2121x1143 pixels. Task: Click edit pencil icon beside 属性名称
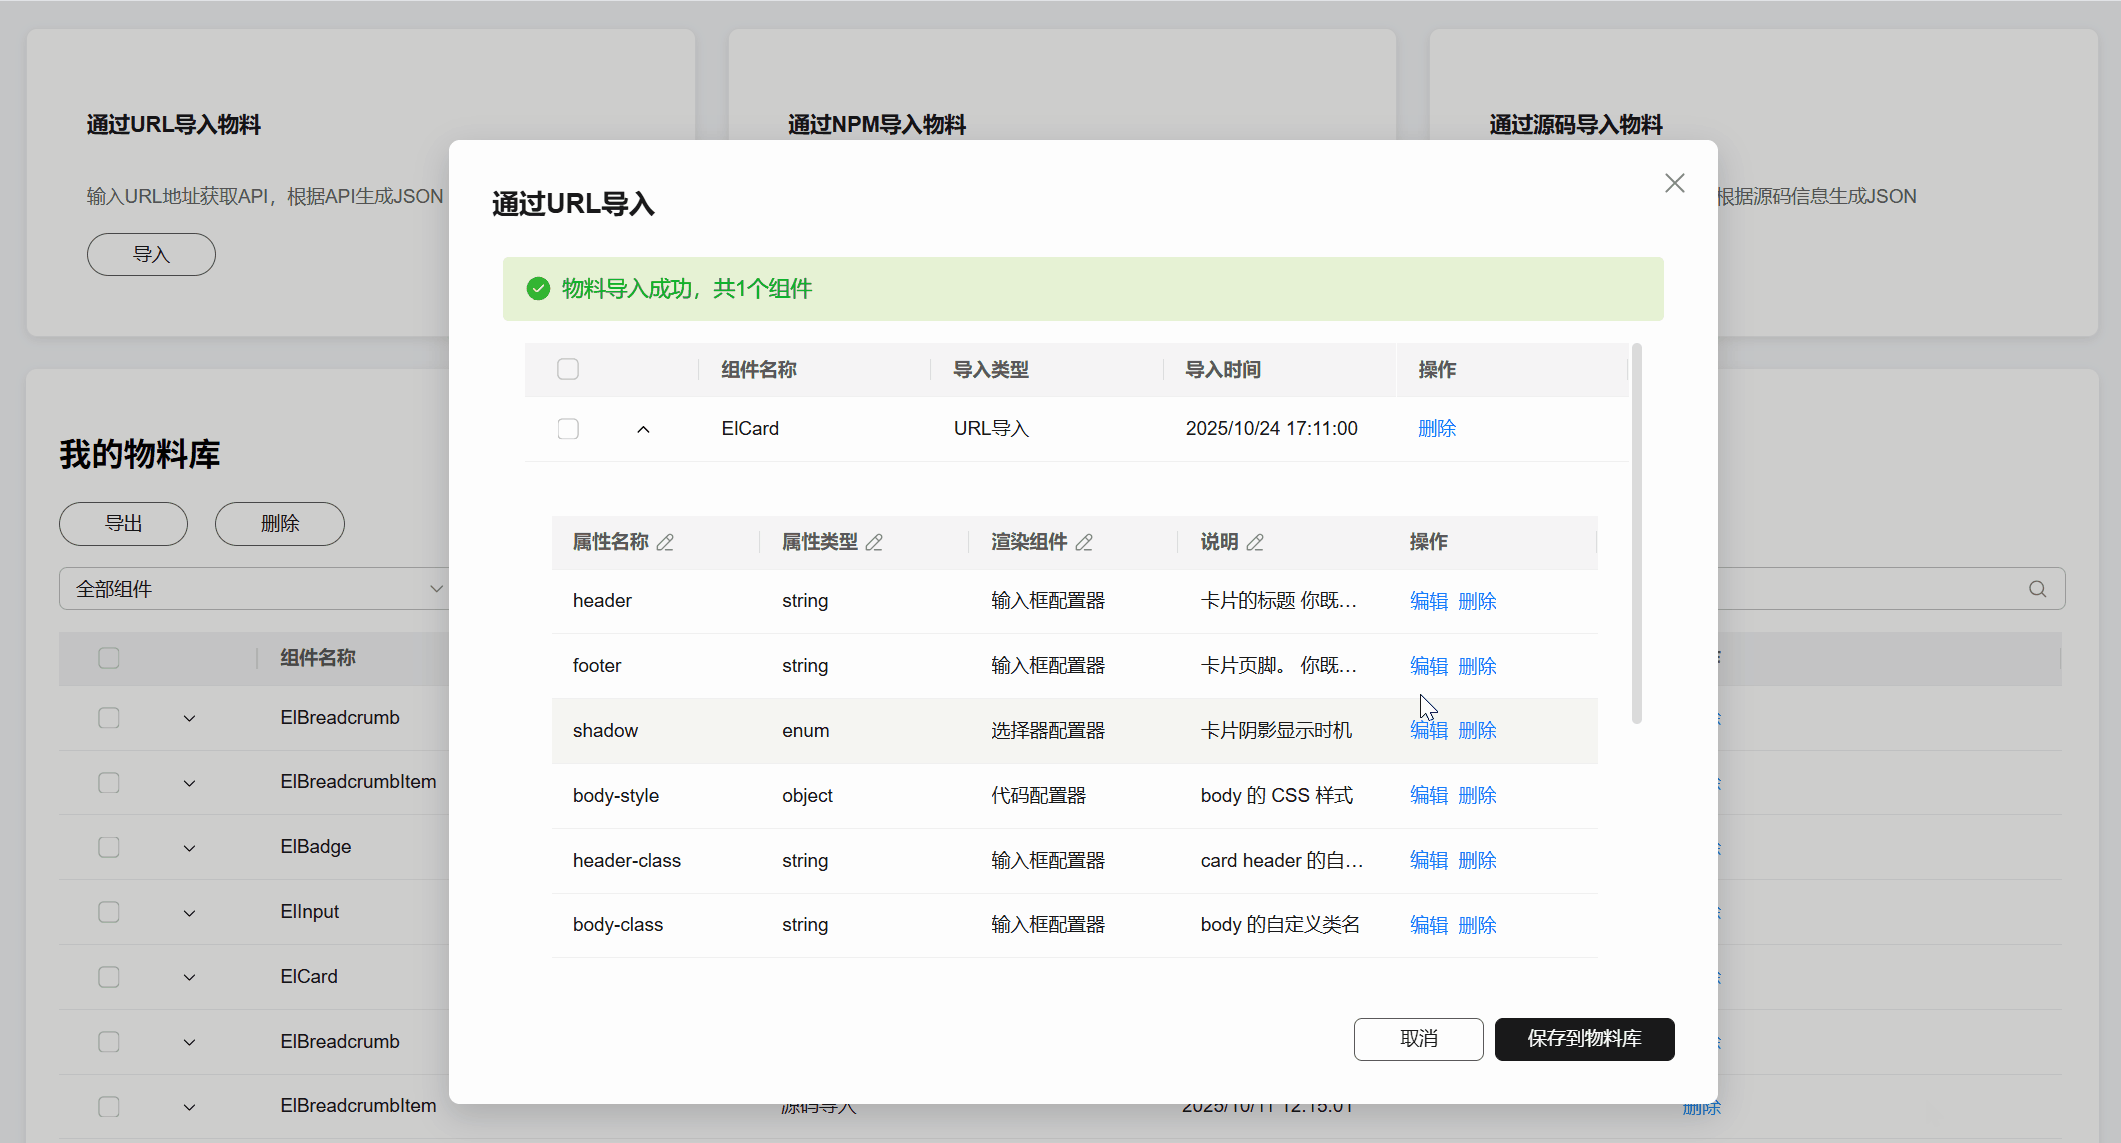coord(665,542)
